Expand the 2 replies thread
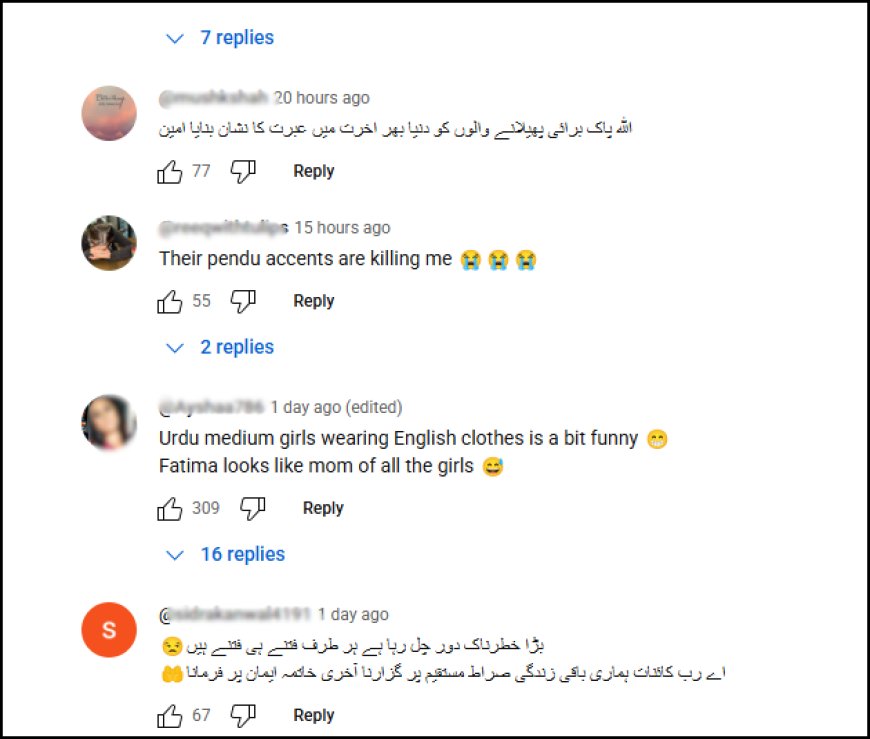This screenshot has height=739, width=870. coord(220,347)
